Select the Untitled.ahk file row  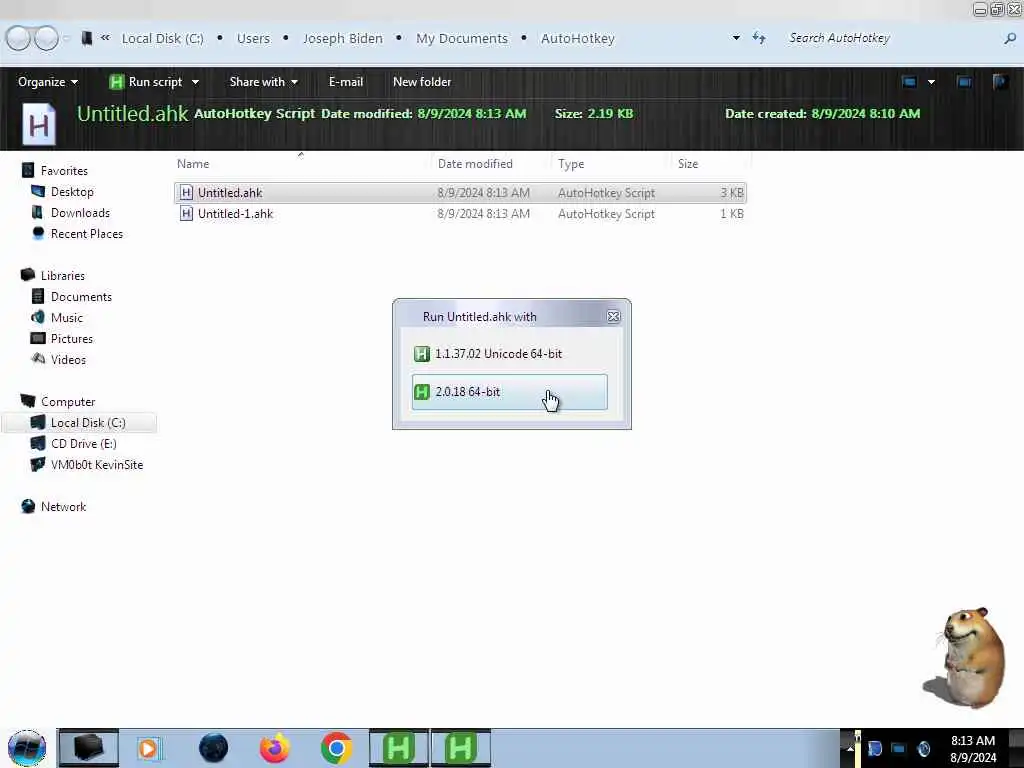(460, 193)
